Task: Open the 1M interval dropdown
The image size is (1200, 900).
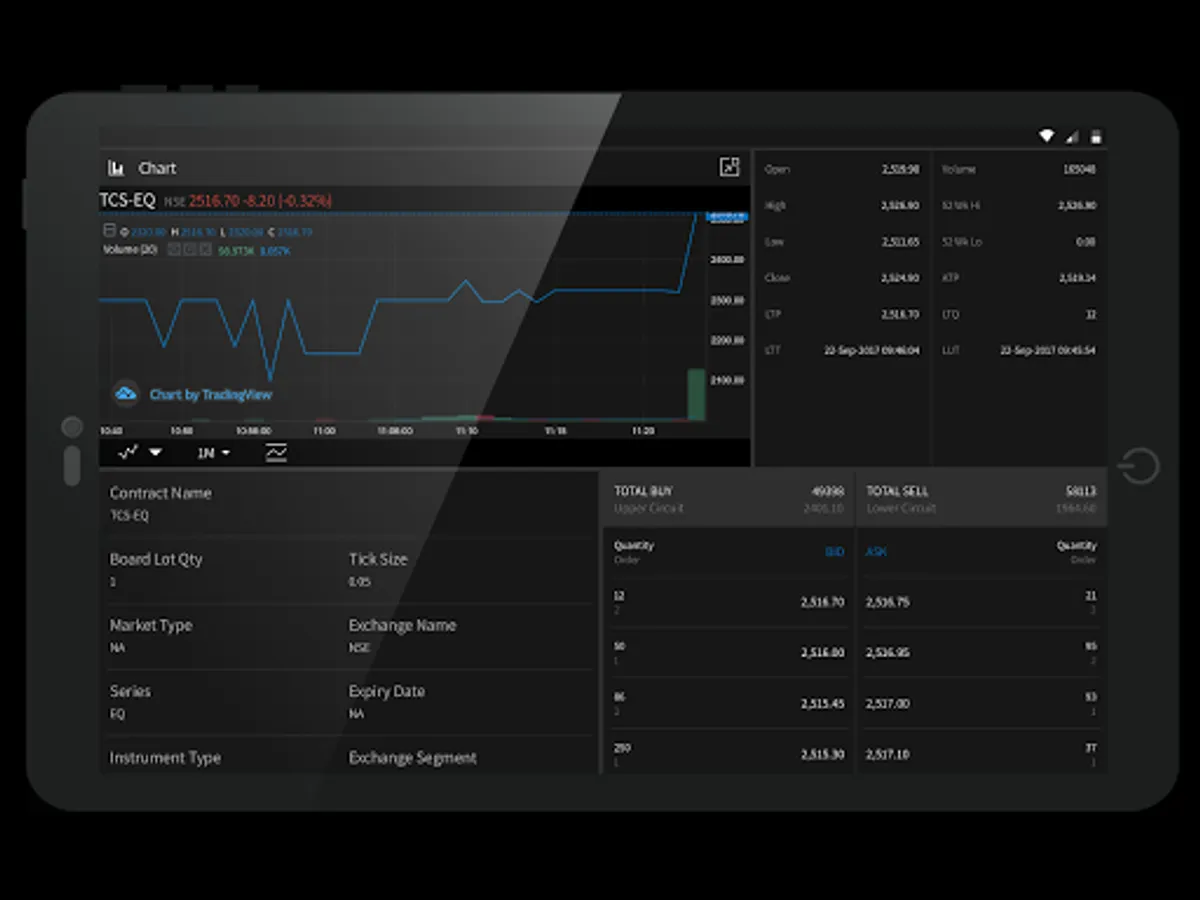Action: (213, 453)
